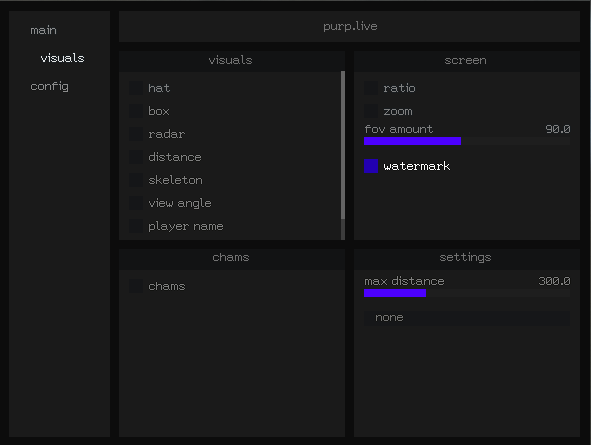
Task: Open the main tab in sidebar
Action: pyautogui.click(x=43, y=30)
